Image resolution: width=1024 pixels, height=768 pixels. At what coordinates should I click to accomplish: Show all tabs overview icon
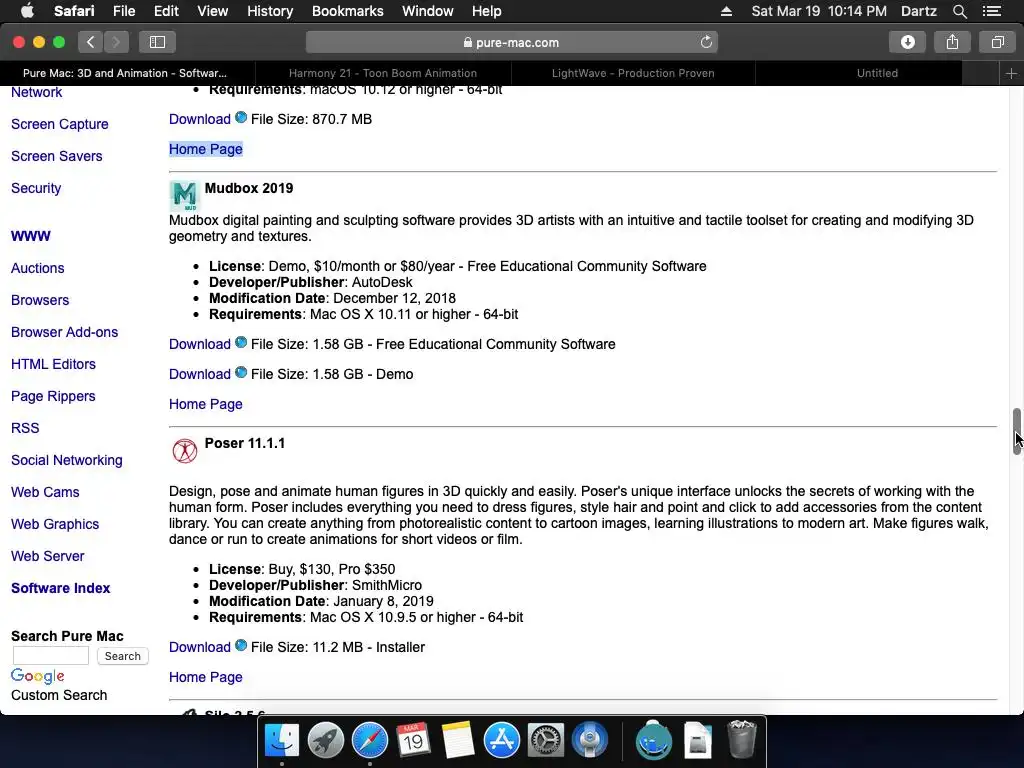pos(997,42)
